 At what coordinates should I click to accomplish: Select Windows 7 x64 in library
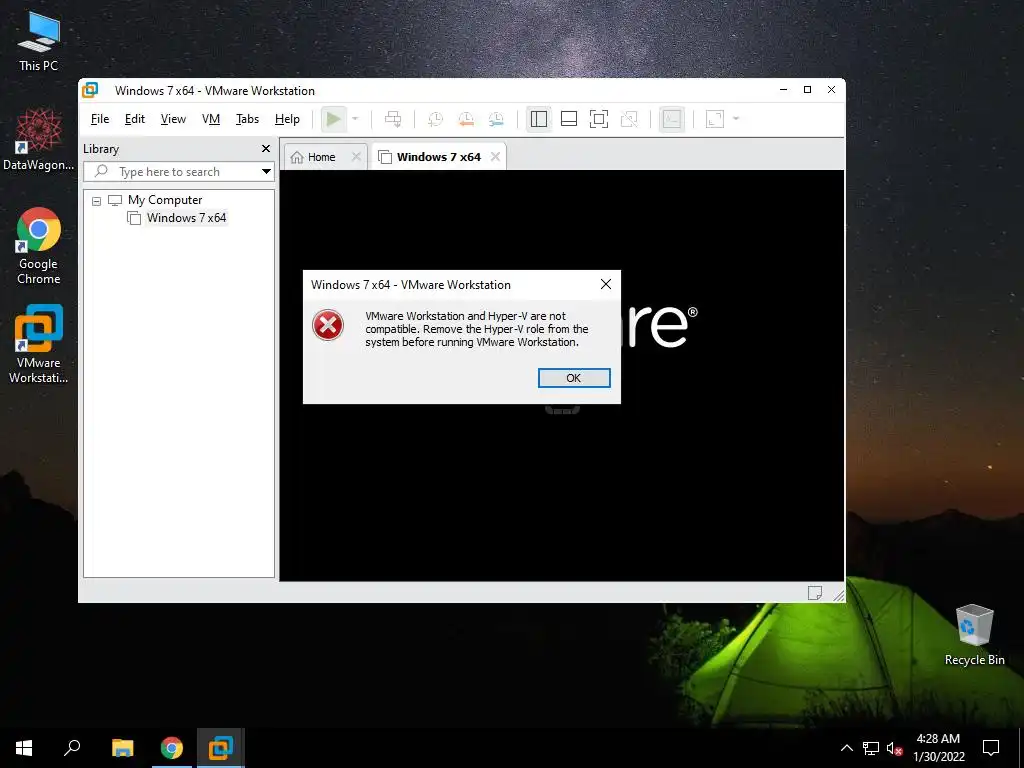click(186, 218)
